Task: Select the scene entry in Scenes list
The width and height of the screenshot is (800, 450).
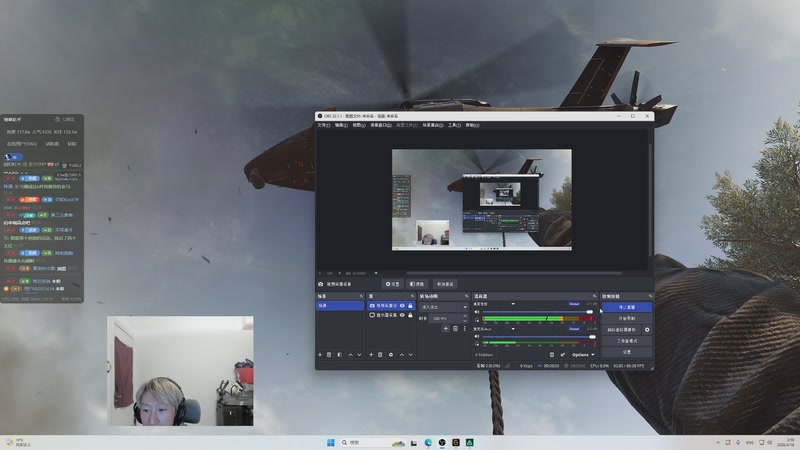Action: (x=340, y=306)
